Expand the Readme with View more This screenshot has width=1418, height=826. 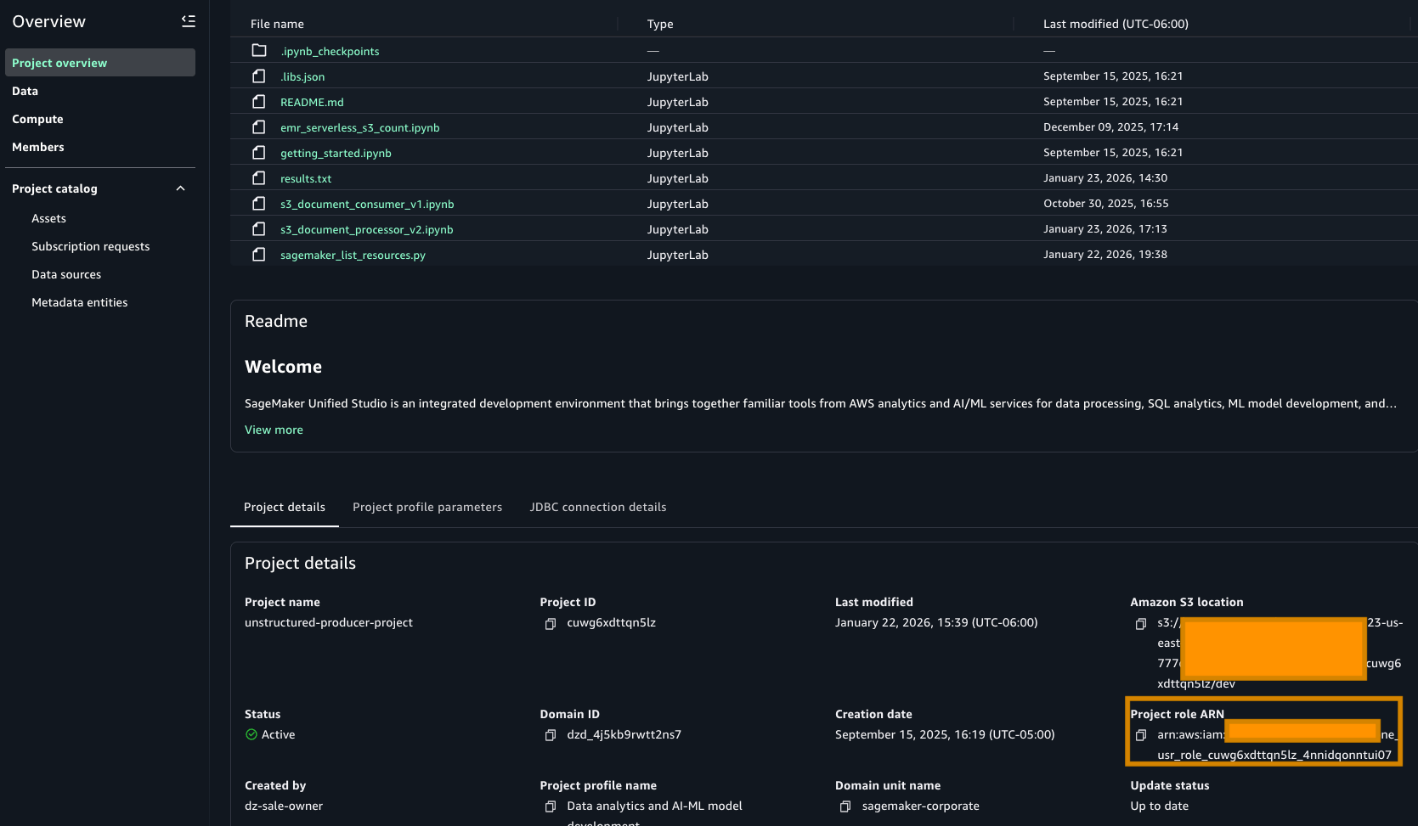[x=273, y=430]
